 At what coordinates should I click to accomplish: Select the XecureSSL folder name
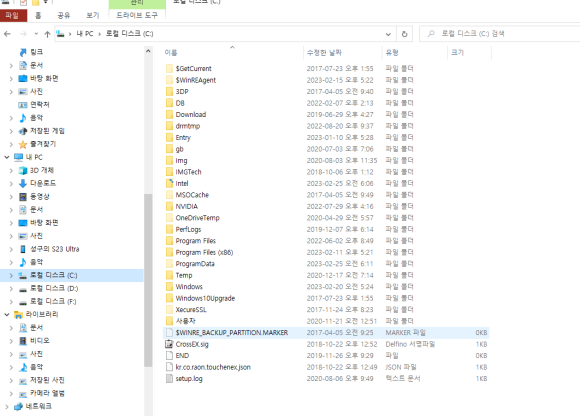[x=191, y=310]
